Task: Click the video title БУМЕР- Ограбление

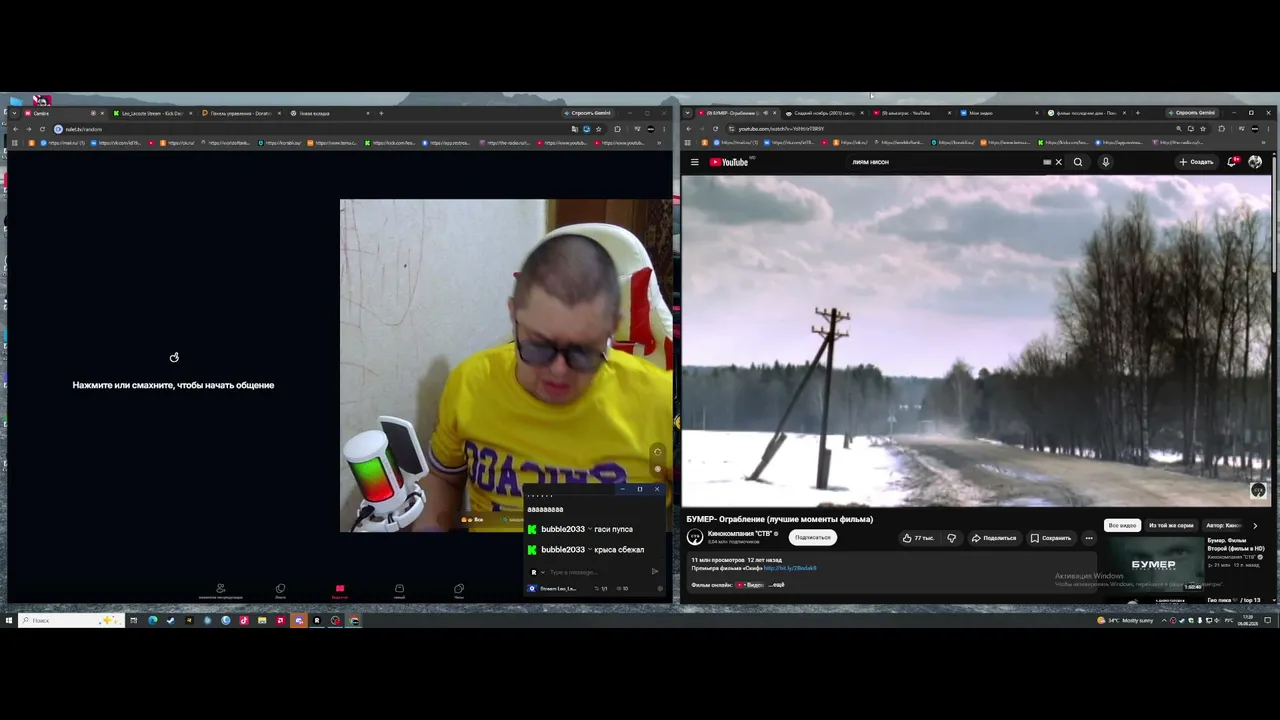Action: tap(780, 519)
